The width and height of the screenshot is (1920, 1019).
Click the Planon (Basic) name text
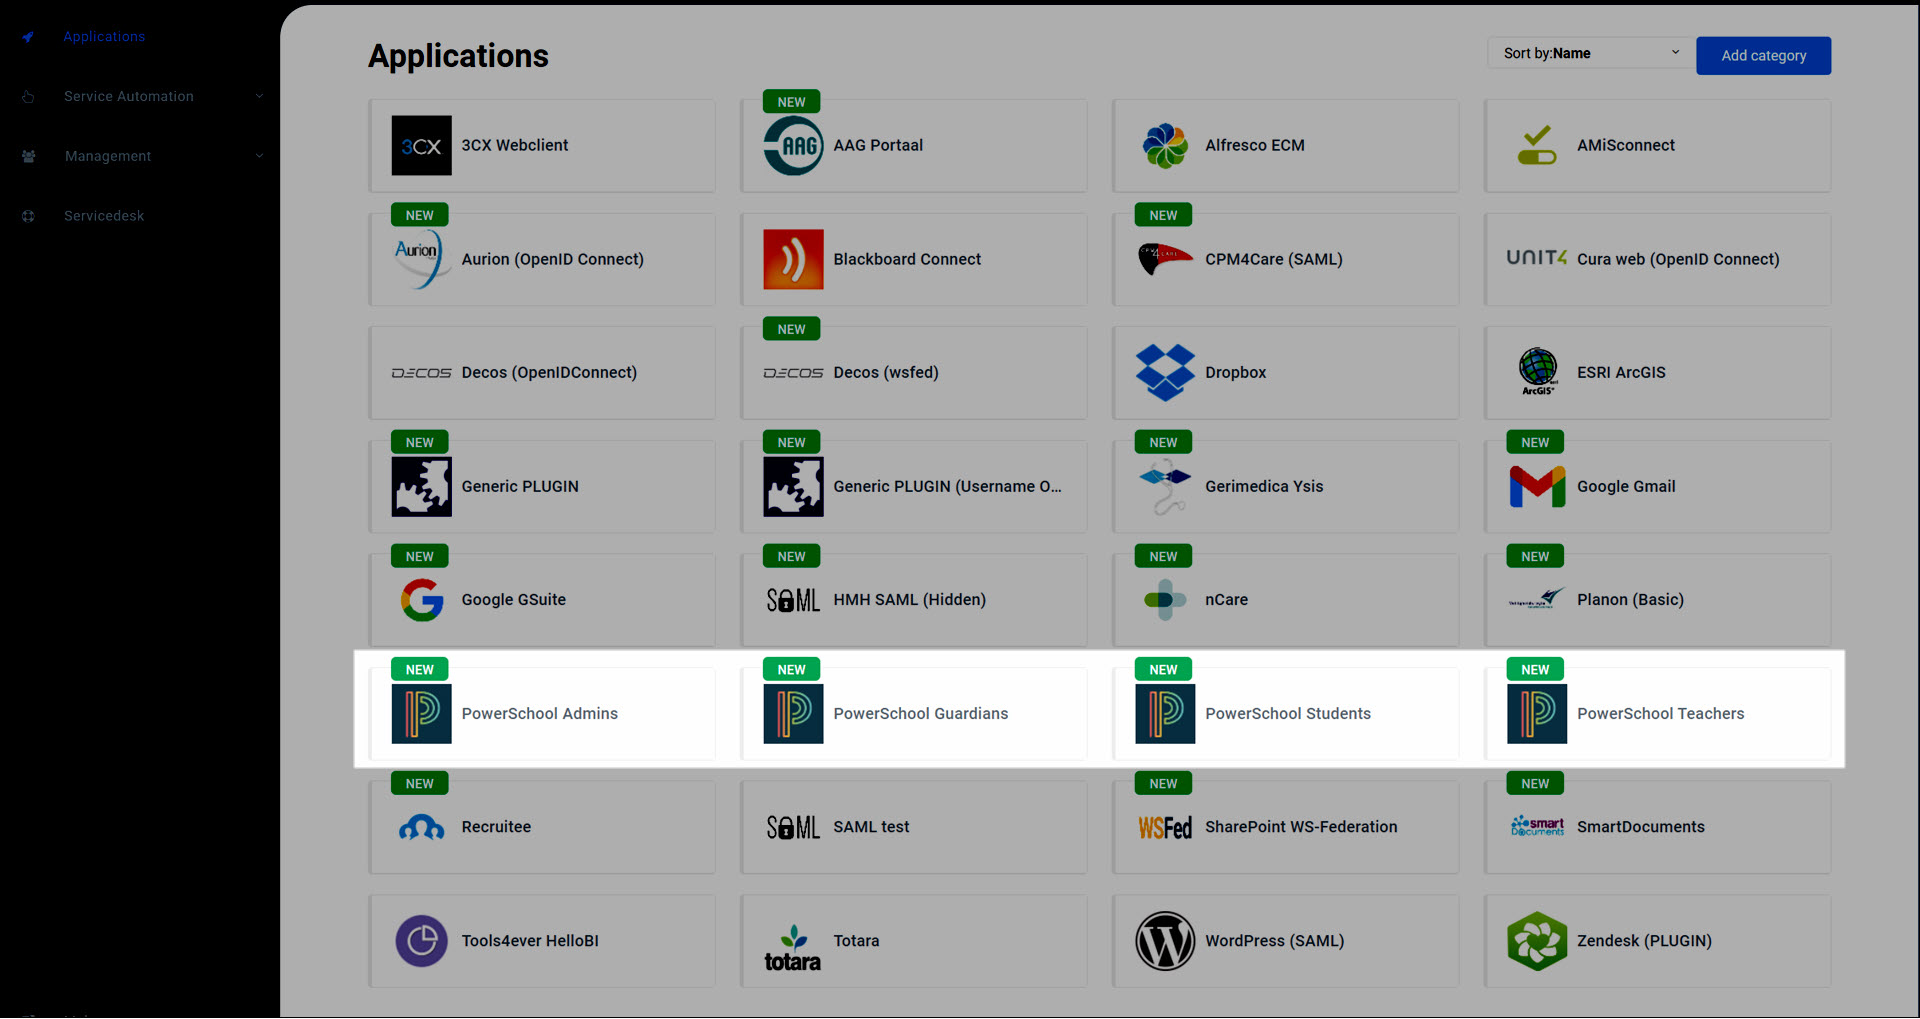(x=1630, y=600)
